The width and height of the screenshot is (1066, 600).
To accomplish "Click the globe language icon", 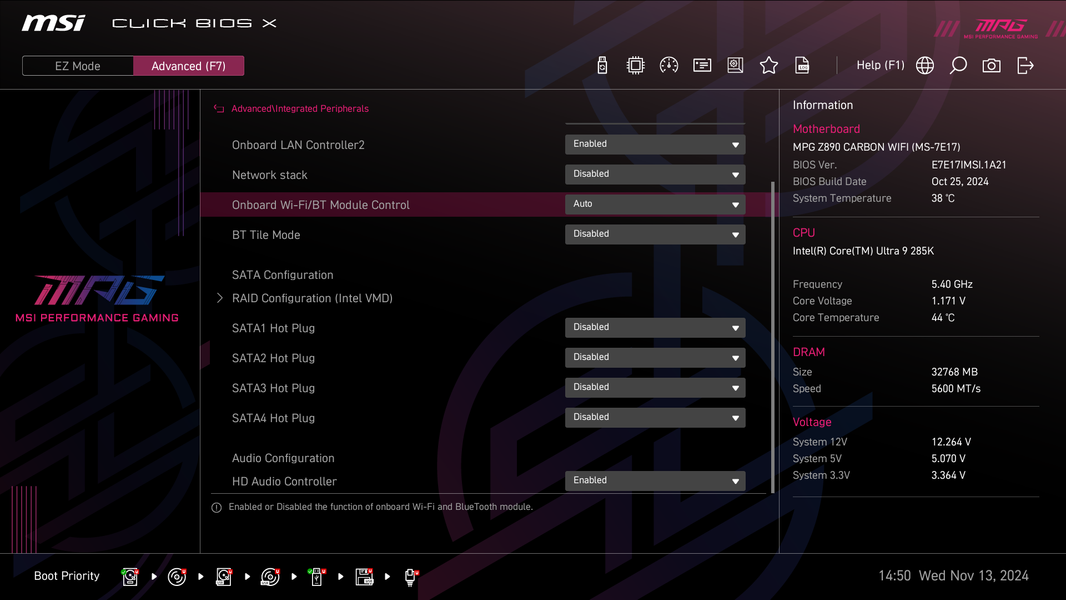I will pyautogui.click(x=925, y=65).
